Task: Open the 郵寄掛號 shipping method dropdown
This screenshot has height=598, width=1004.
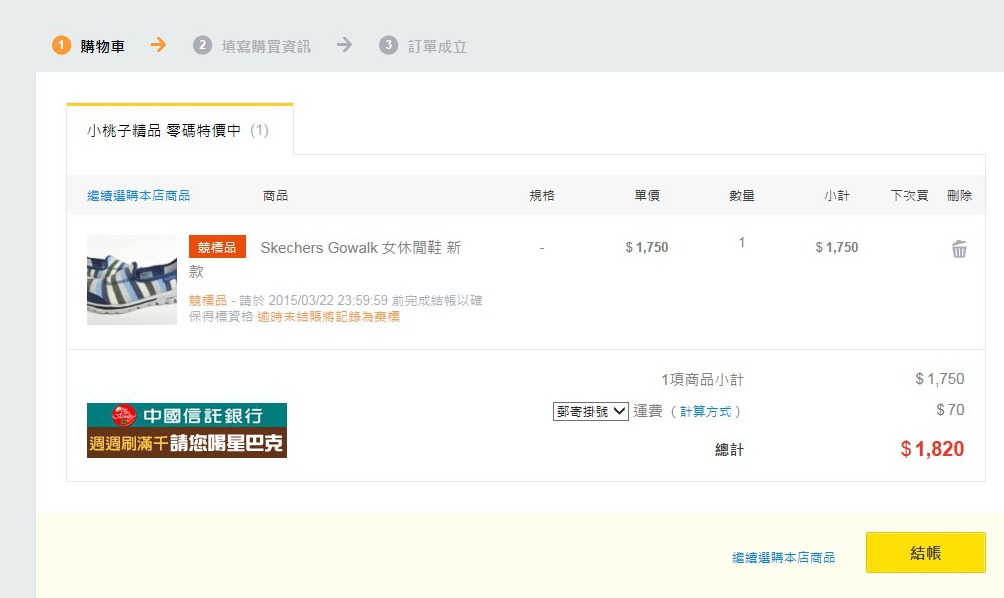Action: pyautogui.click(x=590, y=411)
